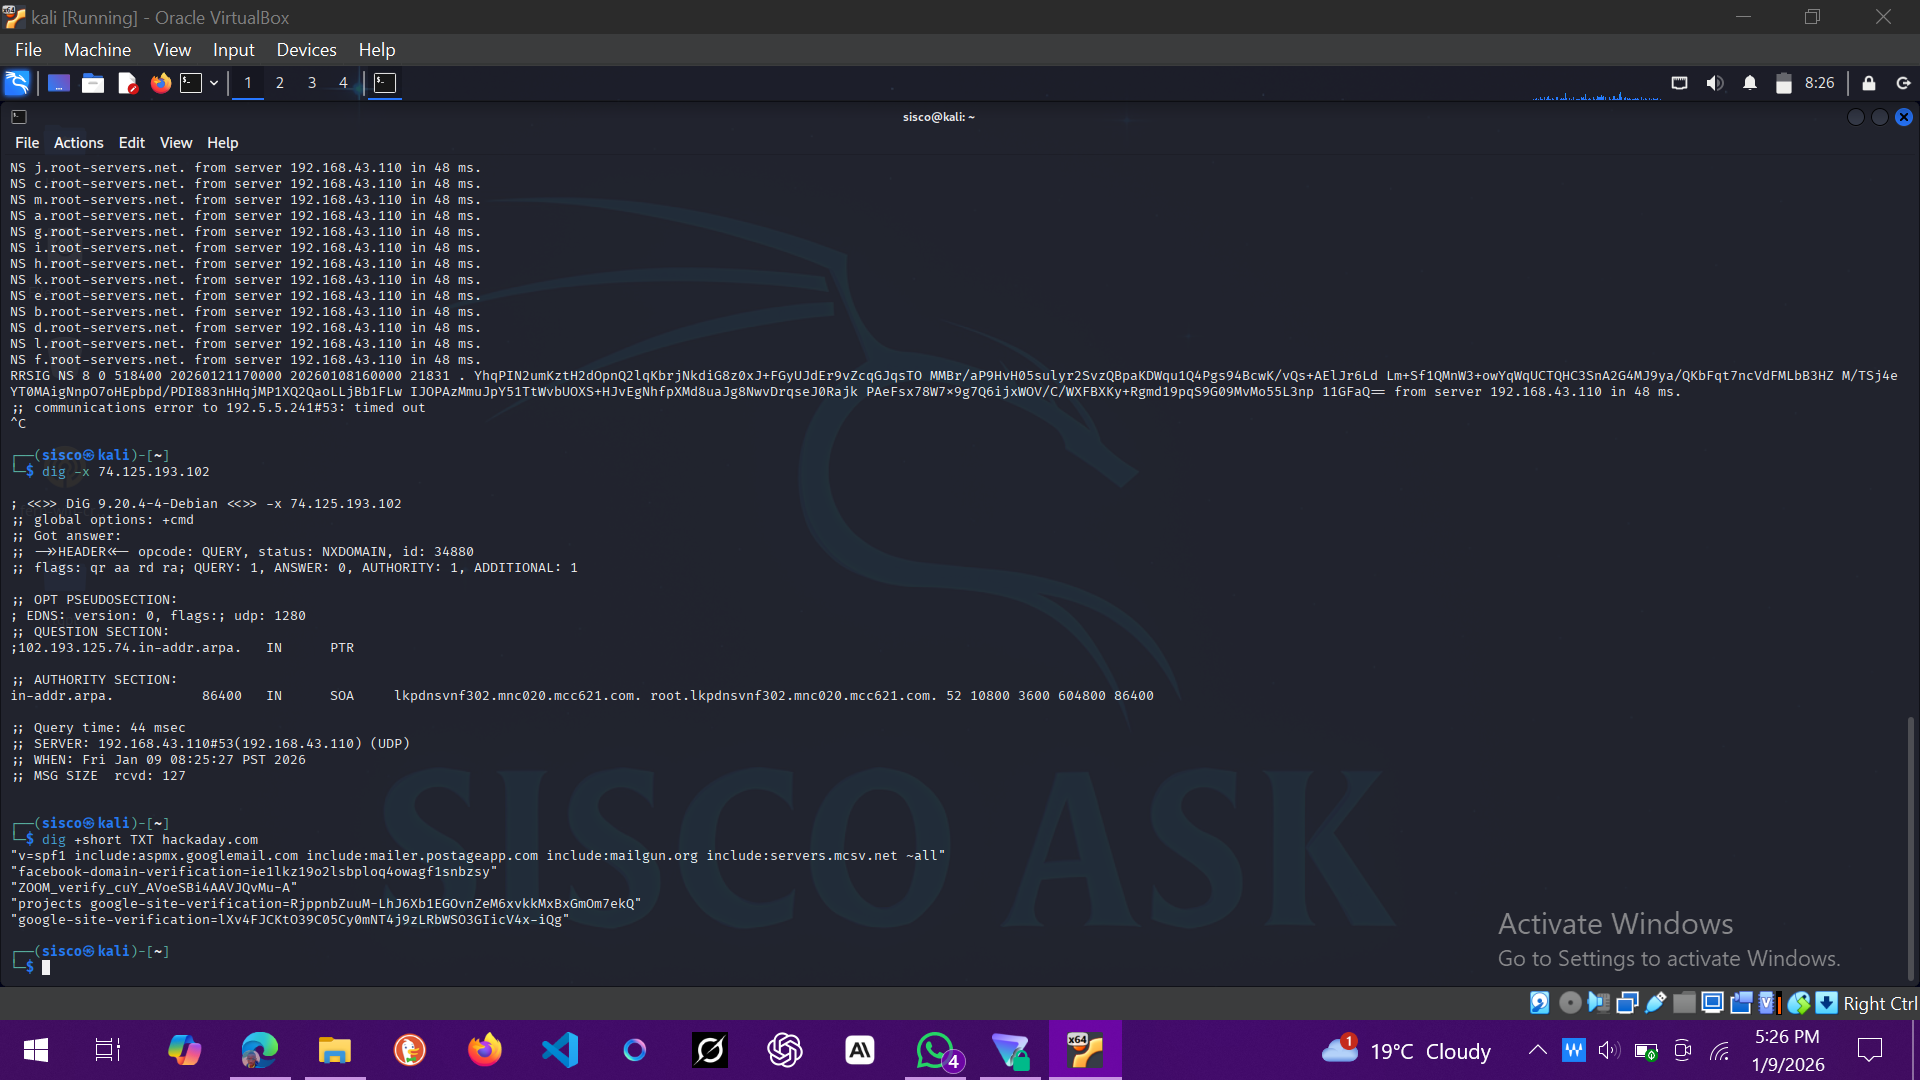The width and height of the screenshot is (1920, 1080).
Task: Launch the text editor icon in Kali panel
Action: [127, 83]
